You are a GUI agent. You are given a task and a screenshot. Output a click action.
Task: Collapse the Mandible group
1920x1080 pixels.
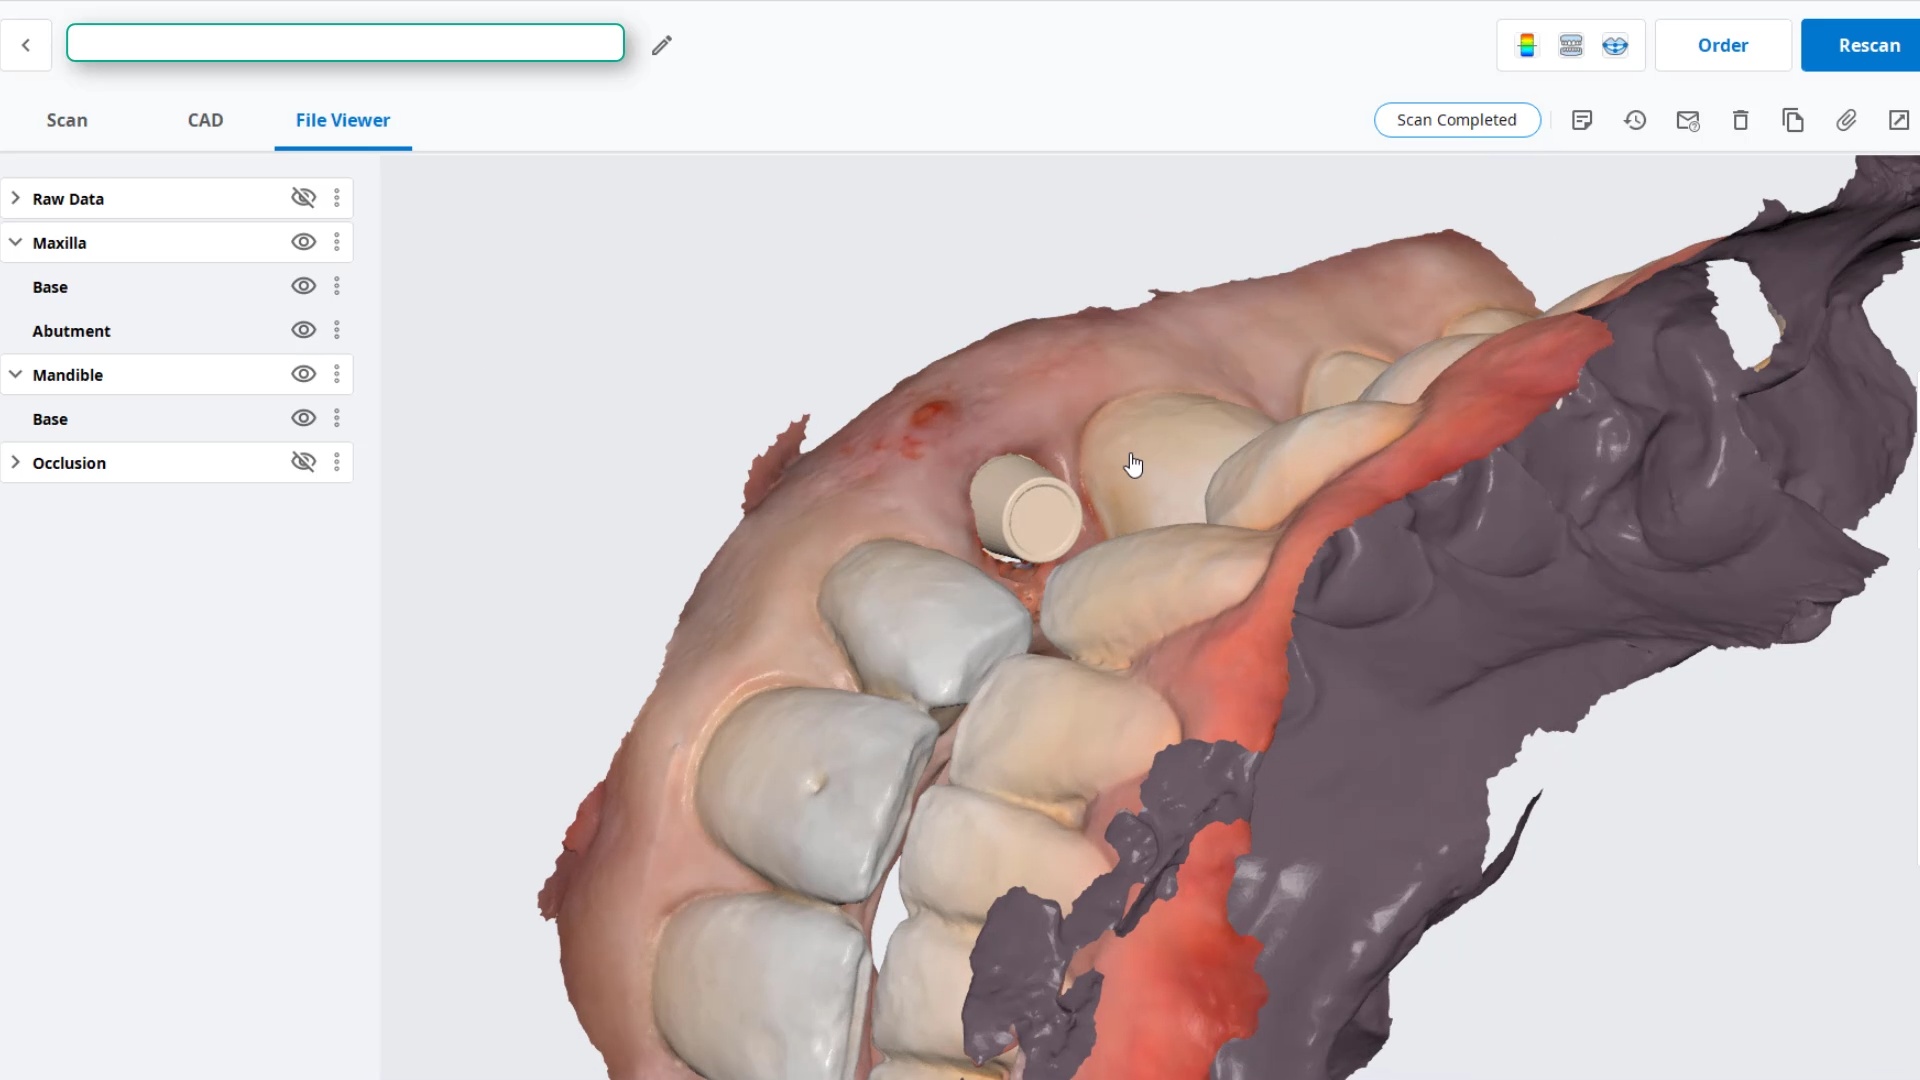[15, 374]
